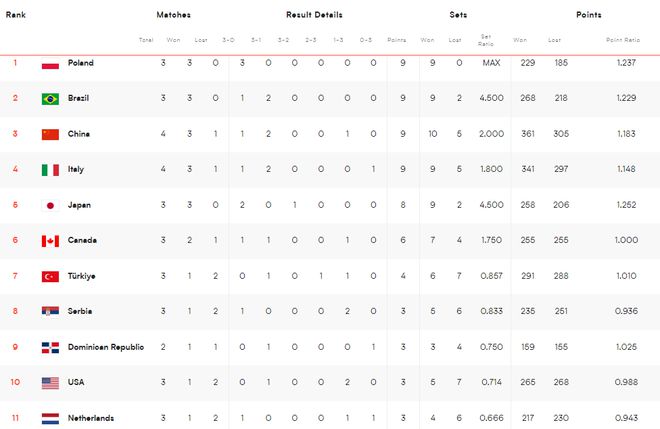Click the Point Ratio column header
Viewport: 660px width, 429px height.
coord(623,40)
